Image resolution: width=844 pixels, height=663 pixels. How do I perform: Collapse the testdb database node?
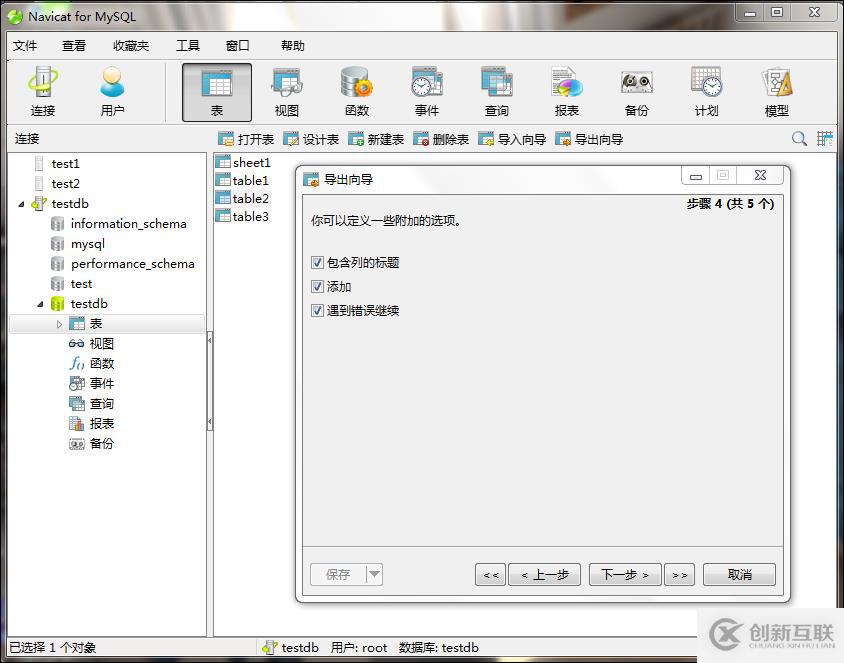coord(40,304)
